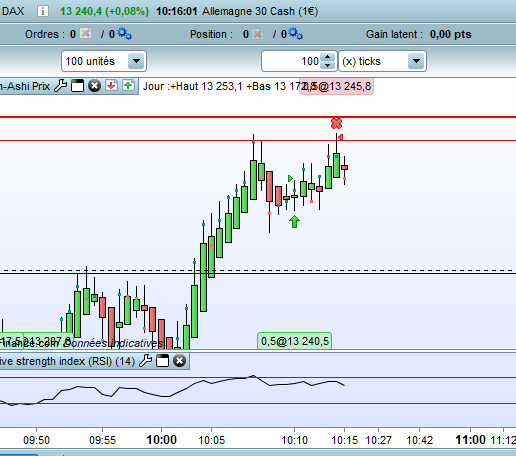Click the Gain latent 0,00 pts value

click(x=450, y=34)
